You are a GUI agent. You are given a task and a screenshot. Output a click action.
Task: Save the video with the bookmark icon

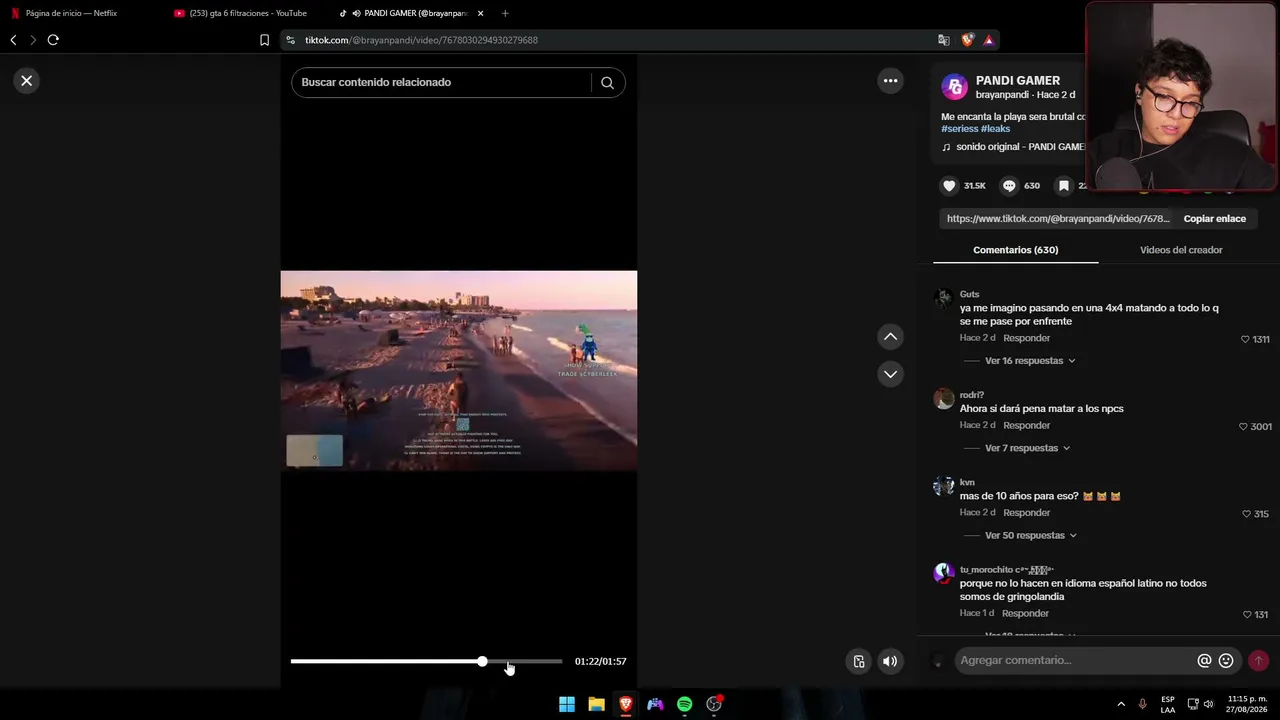point(1064,186)
